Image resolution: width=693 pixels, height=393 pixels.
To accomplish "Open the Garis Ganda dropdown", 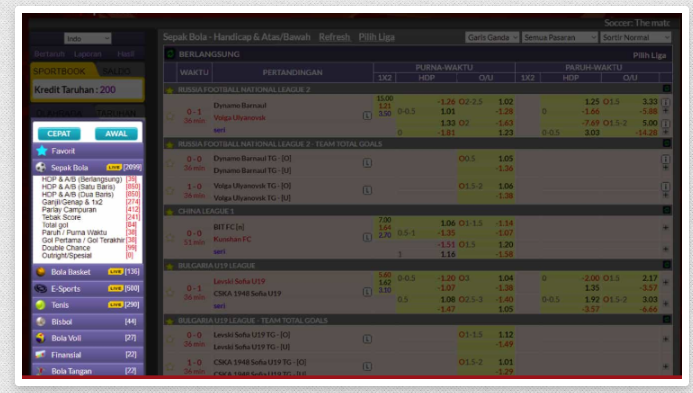I will pyautogui.click(x=492, y=38).
